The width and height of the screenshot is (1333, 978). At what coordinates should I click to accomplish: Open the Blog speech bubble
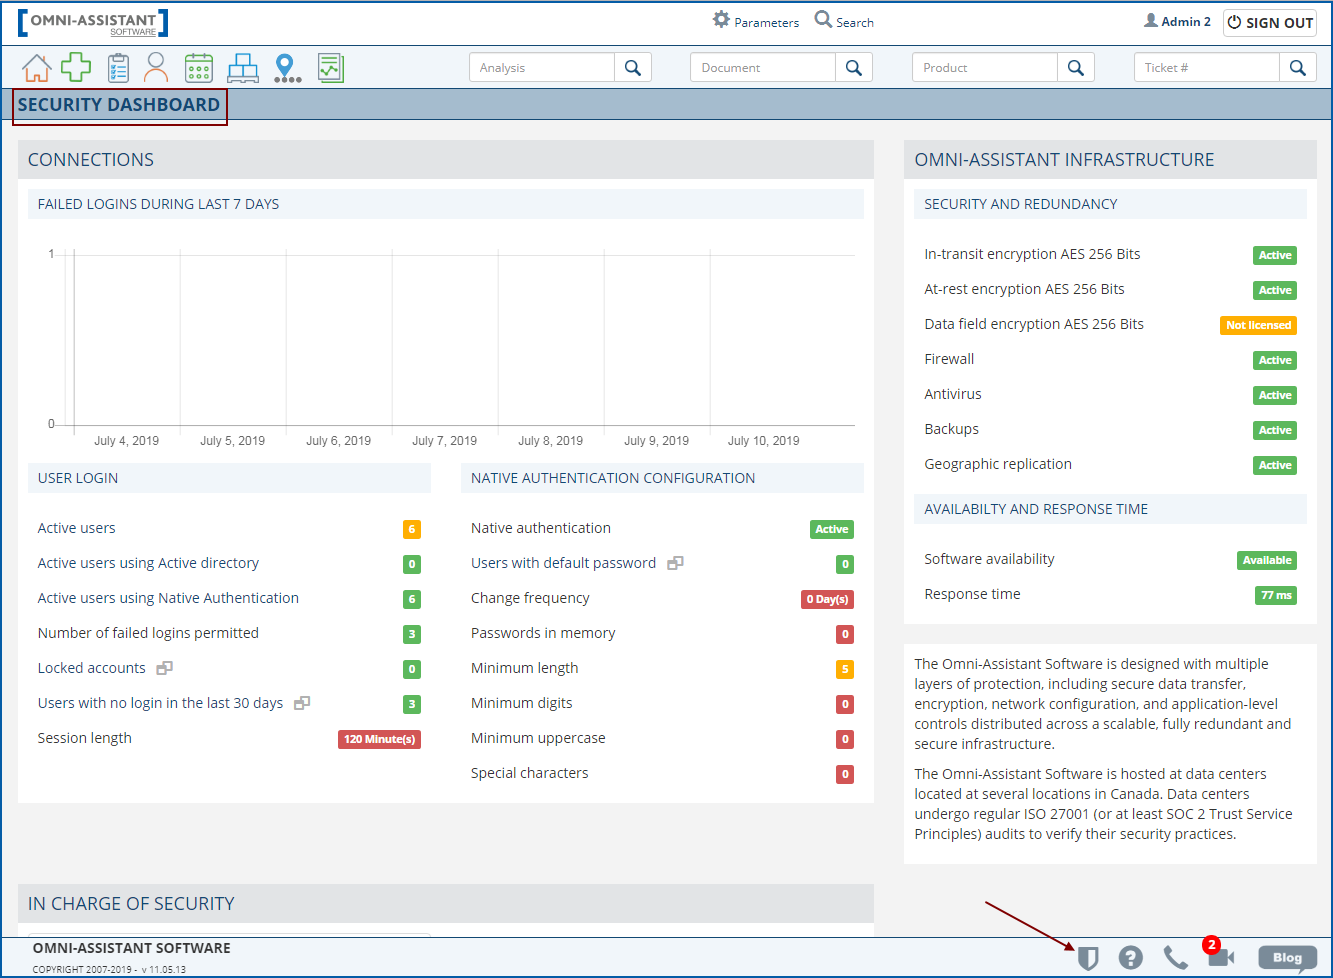[1288, 958]
